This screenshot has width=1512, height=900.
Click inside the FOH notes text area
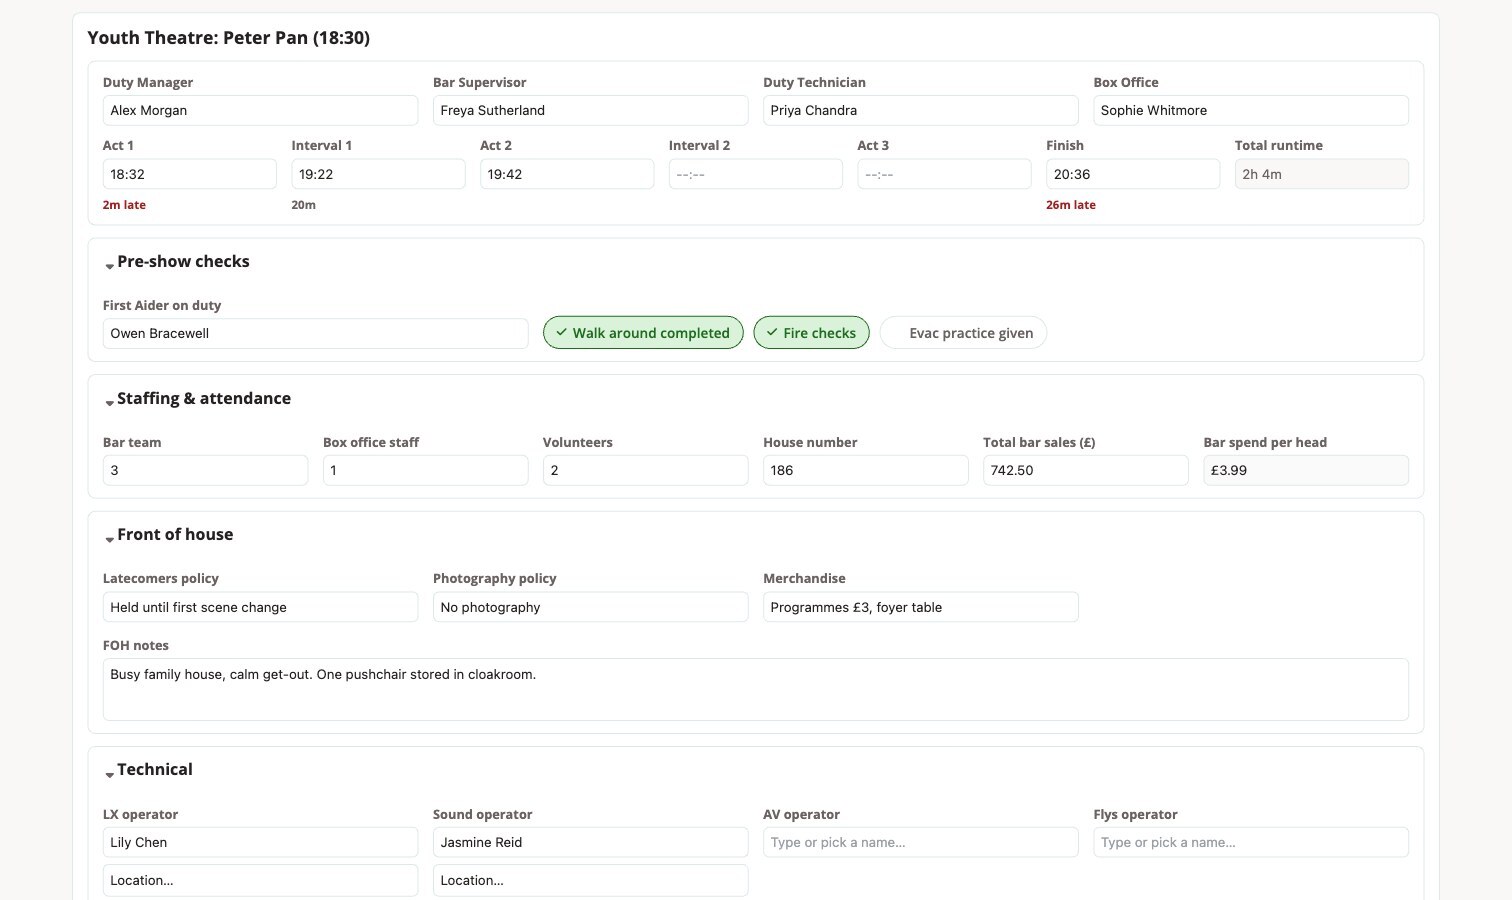tap(756, 689)
